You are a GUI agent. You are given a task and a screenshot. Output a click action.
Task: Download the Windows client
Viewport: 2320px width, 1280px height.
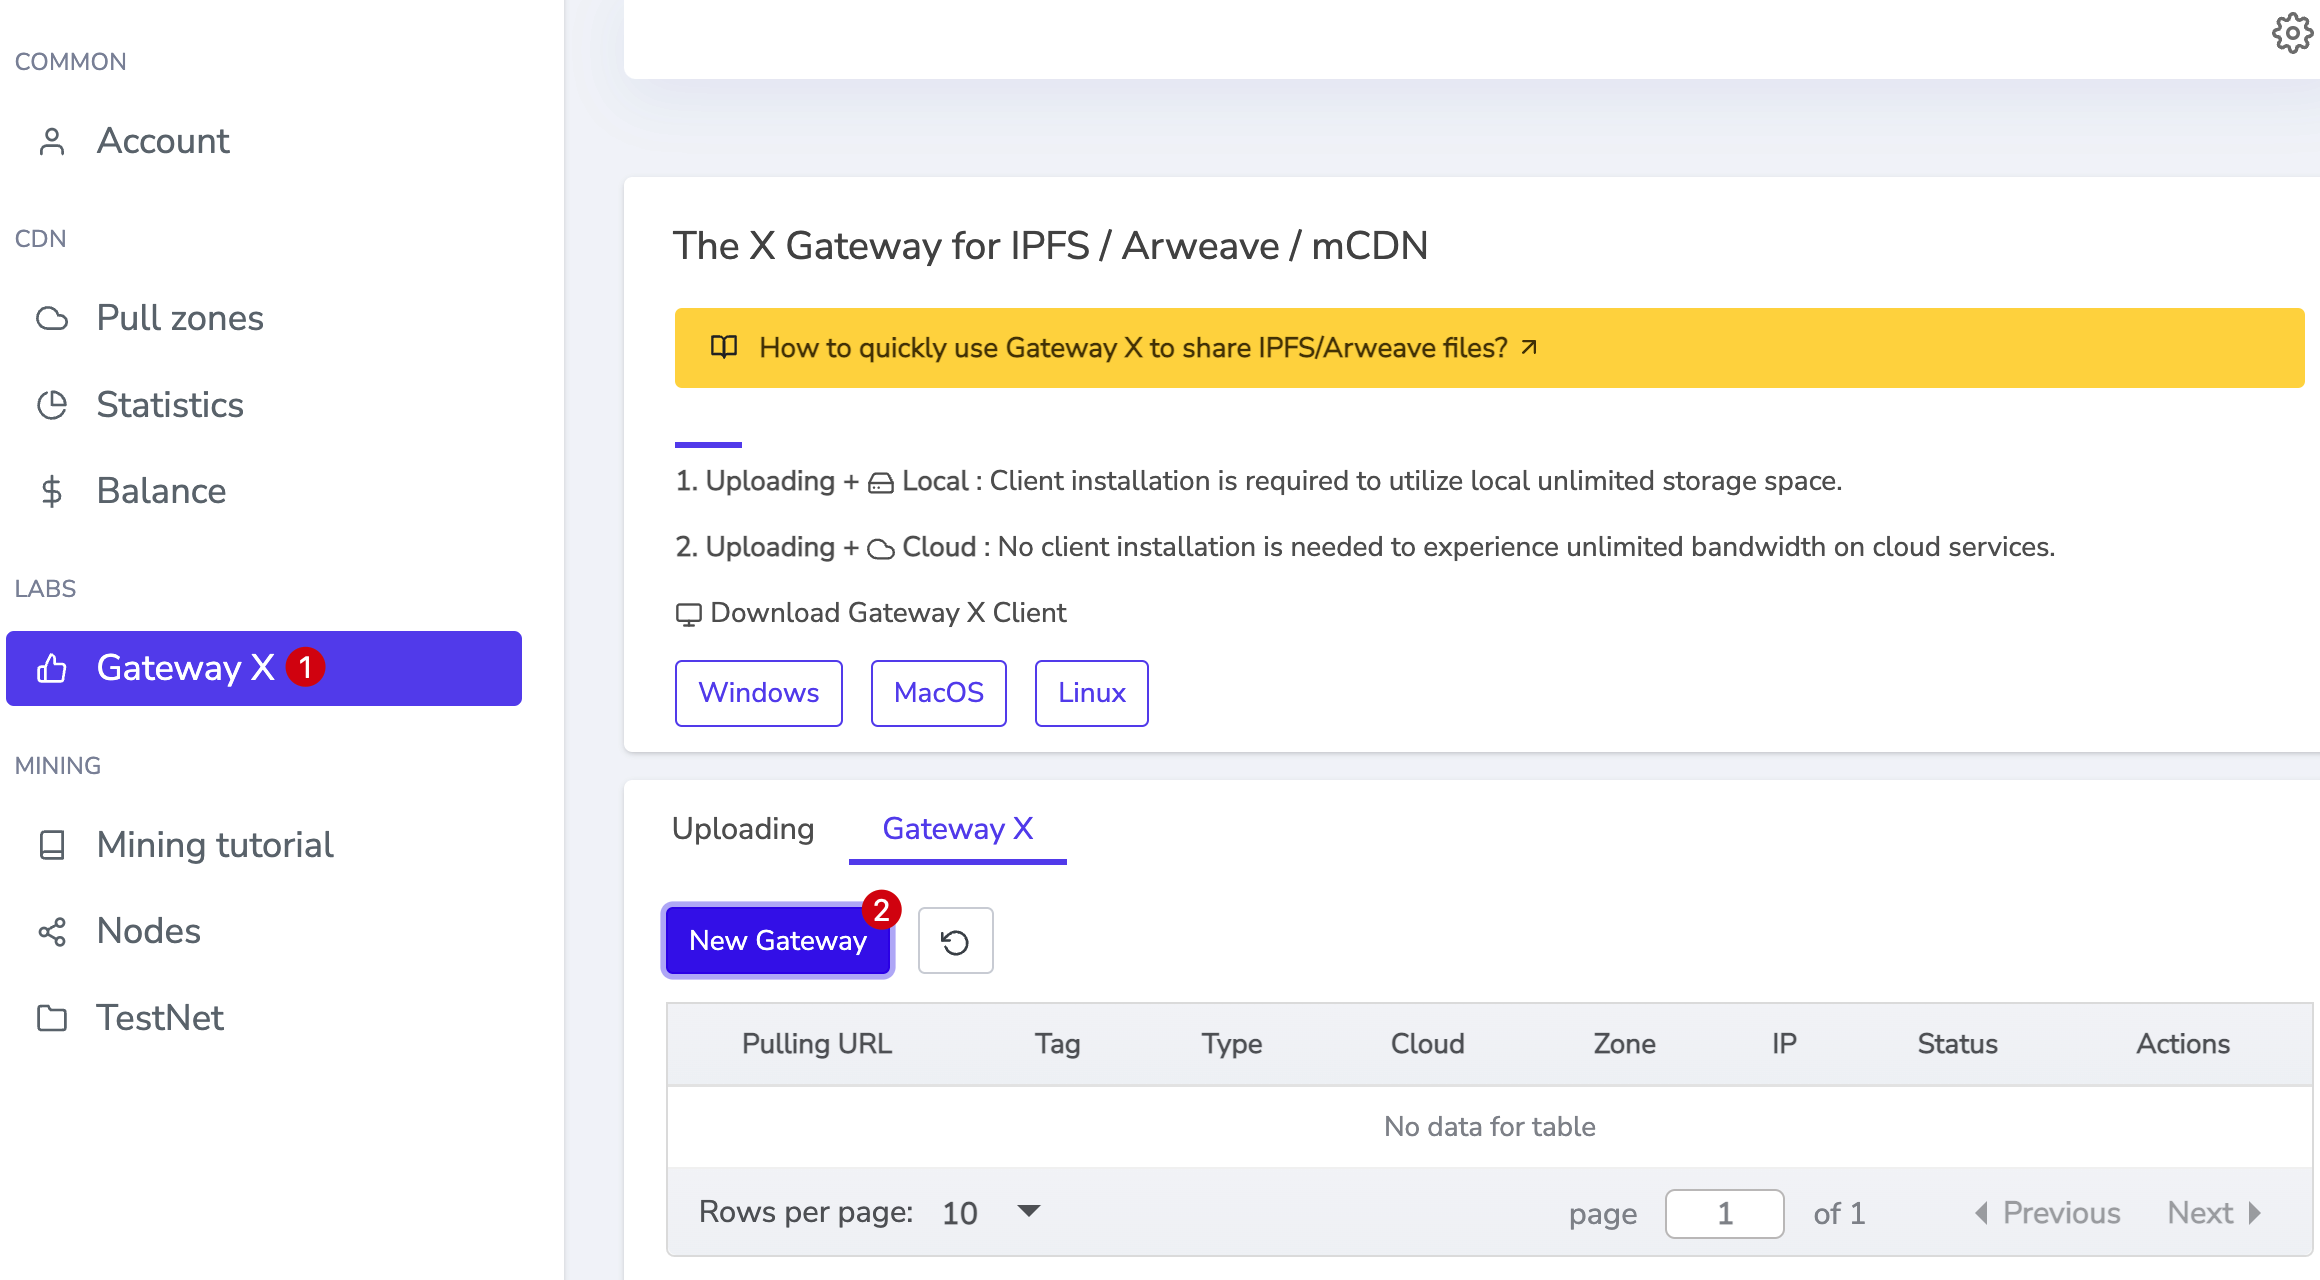(x=759, y=693)
